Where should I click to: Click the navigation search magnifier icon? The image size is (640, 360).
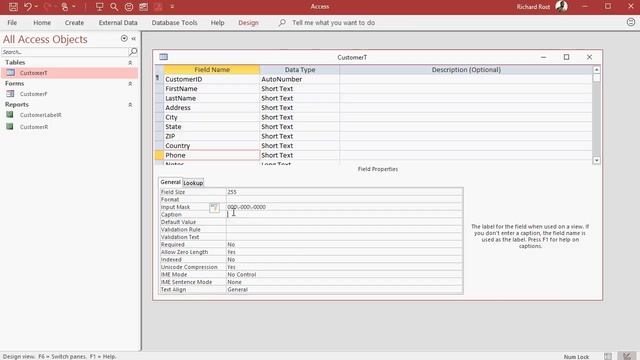(133, 52)
